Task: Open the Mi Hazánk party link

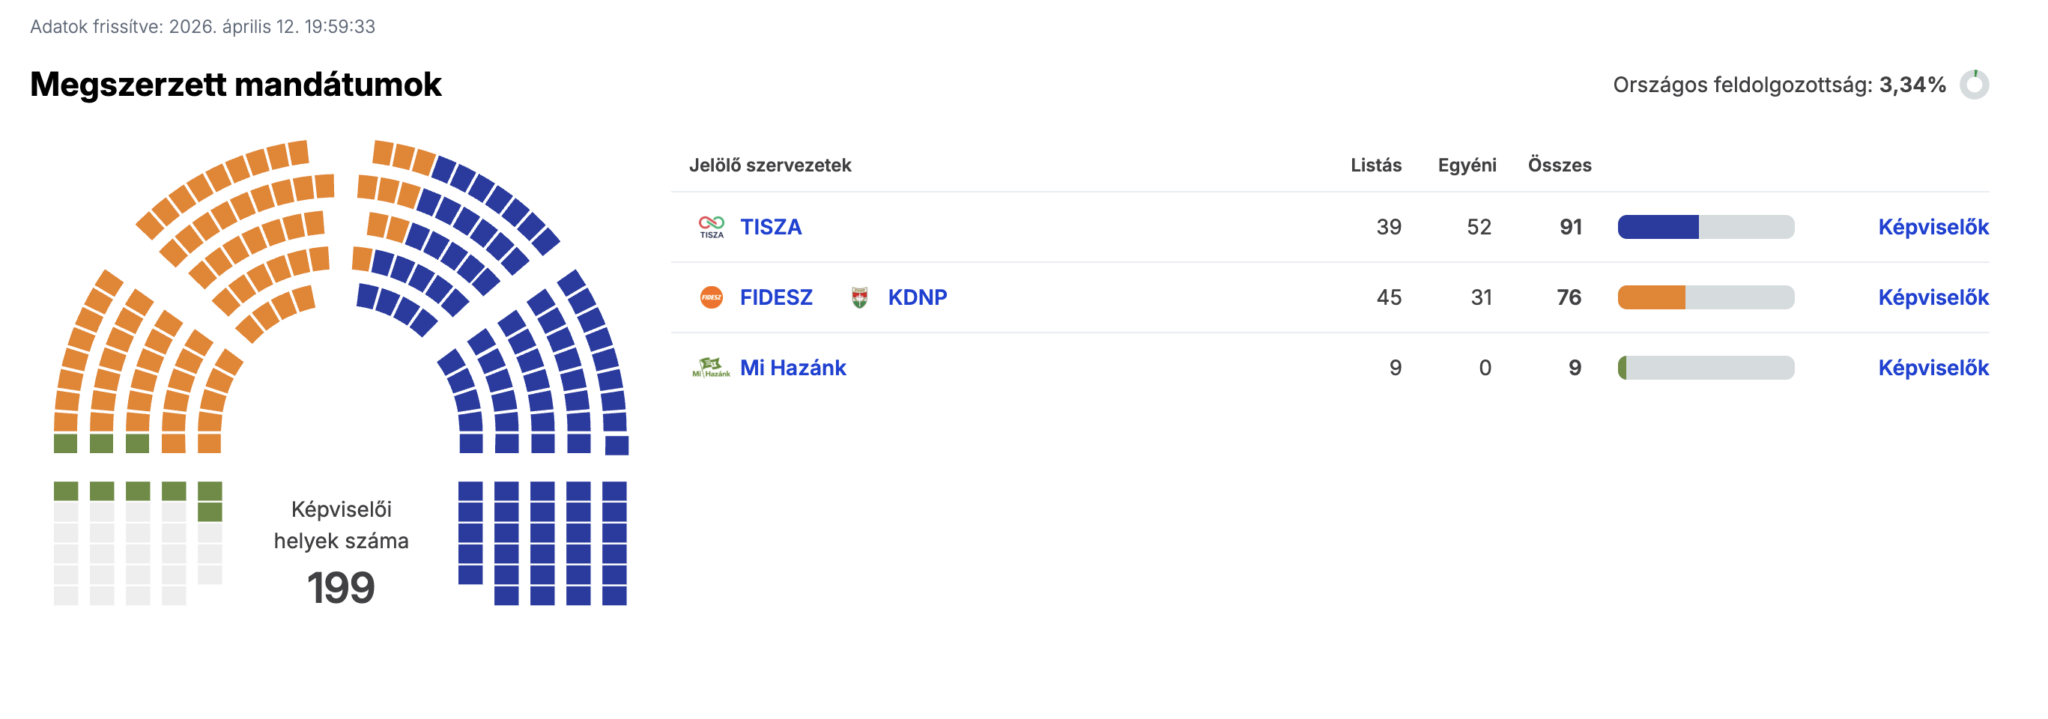Action: [792, 368]
